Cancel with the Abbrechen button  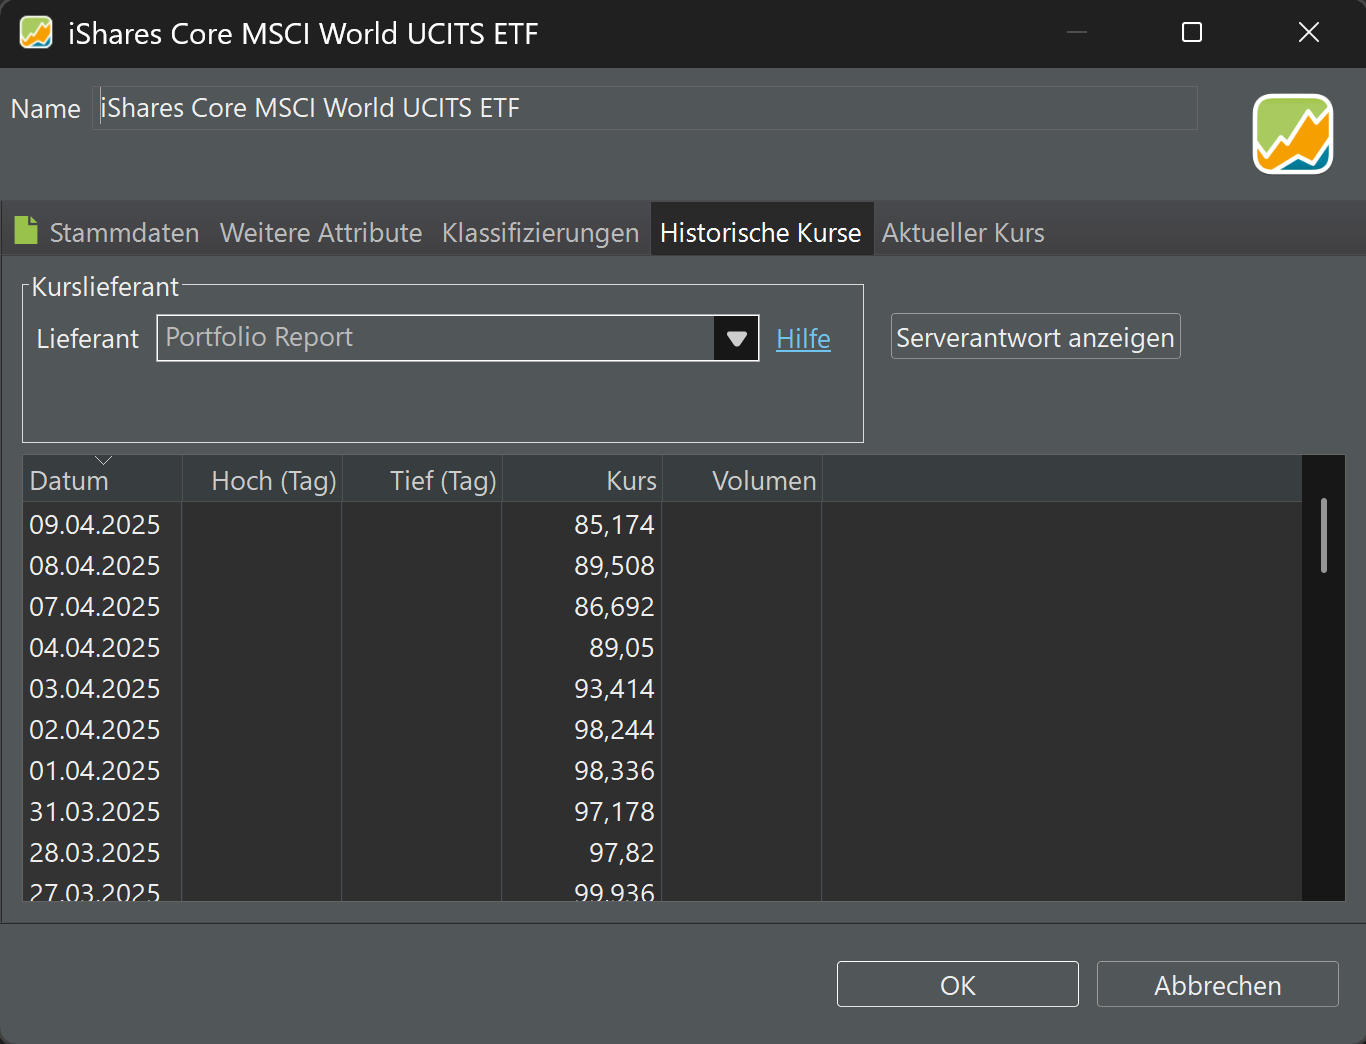tap(1217, 985)
